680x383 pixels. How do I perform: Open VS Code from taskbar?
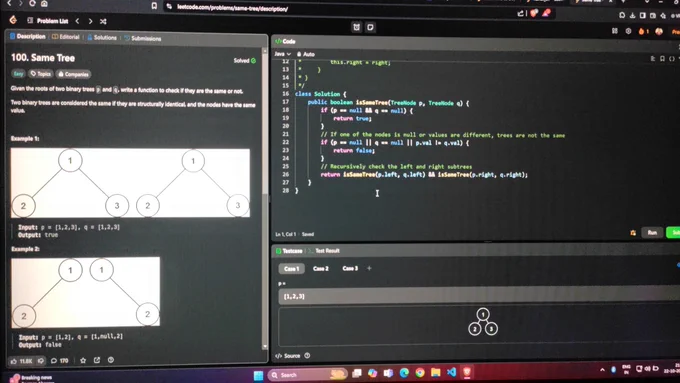pyautogui.click(x=451, y=373)
